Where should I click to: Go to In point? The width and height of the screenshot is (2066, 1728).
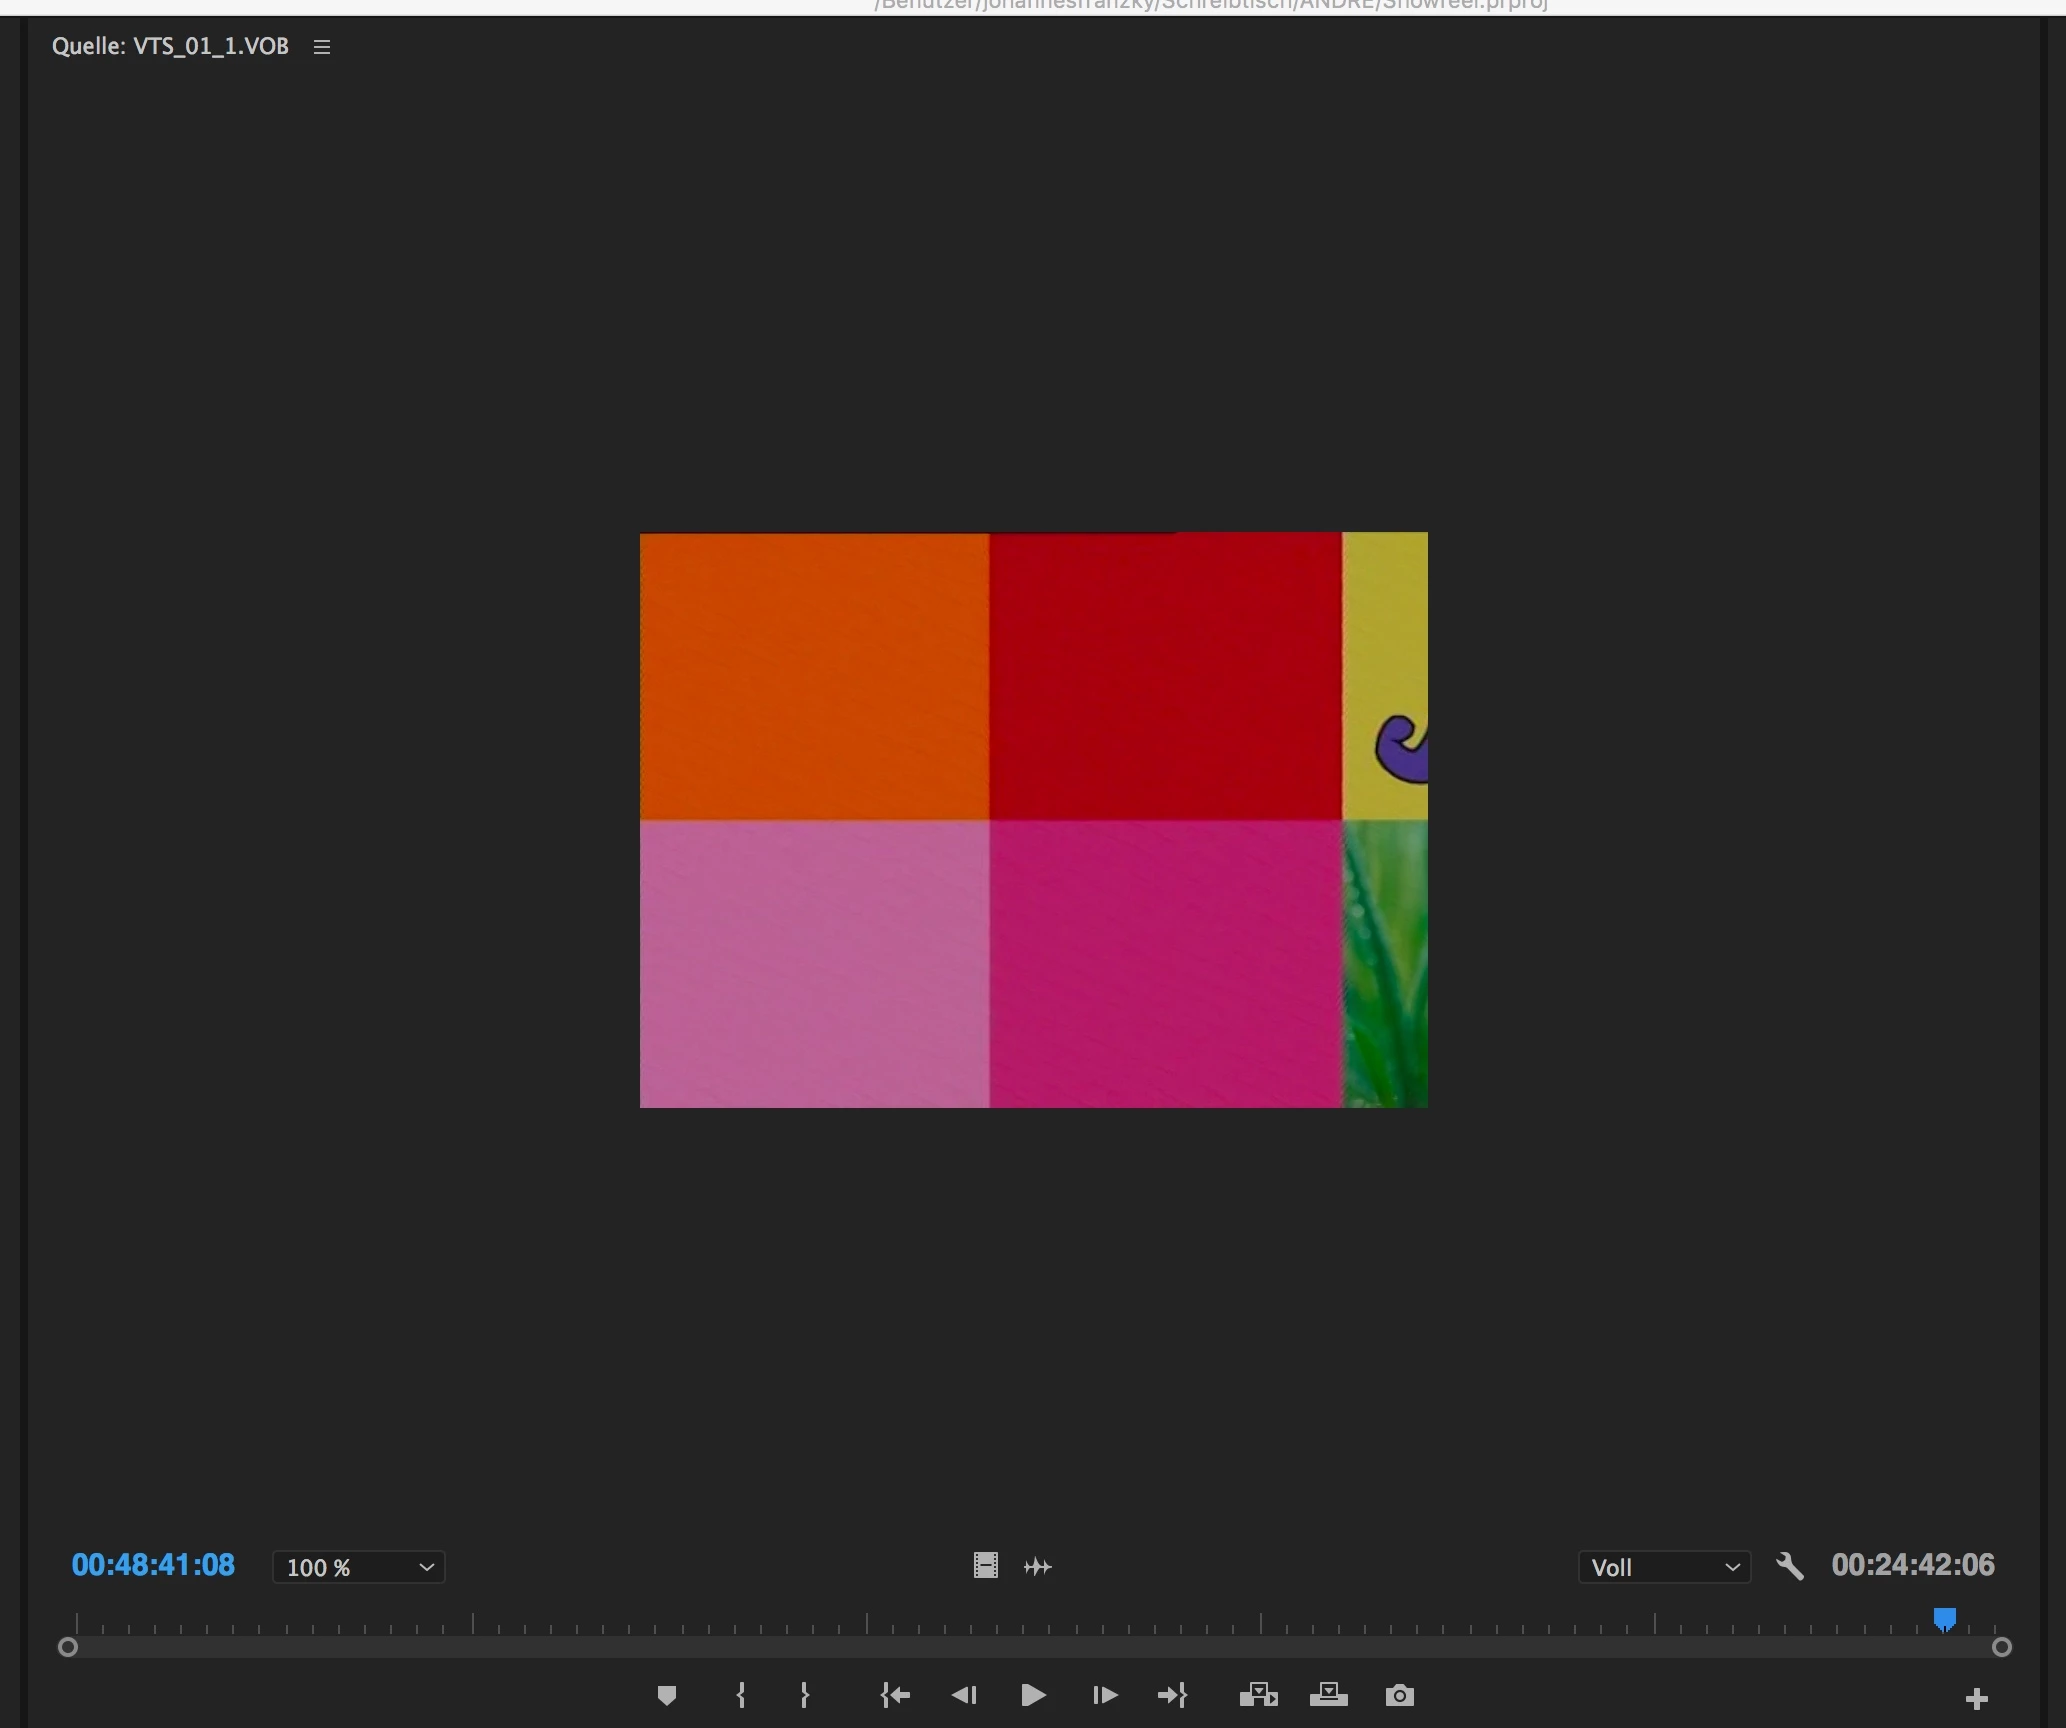click(895, 1695)
